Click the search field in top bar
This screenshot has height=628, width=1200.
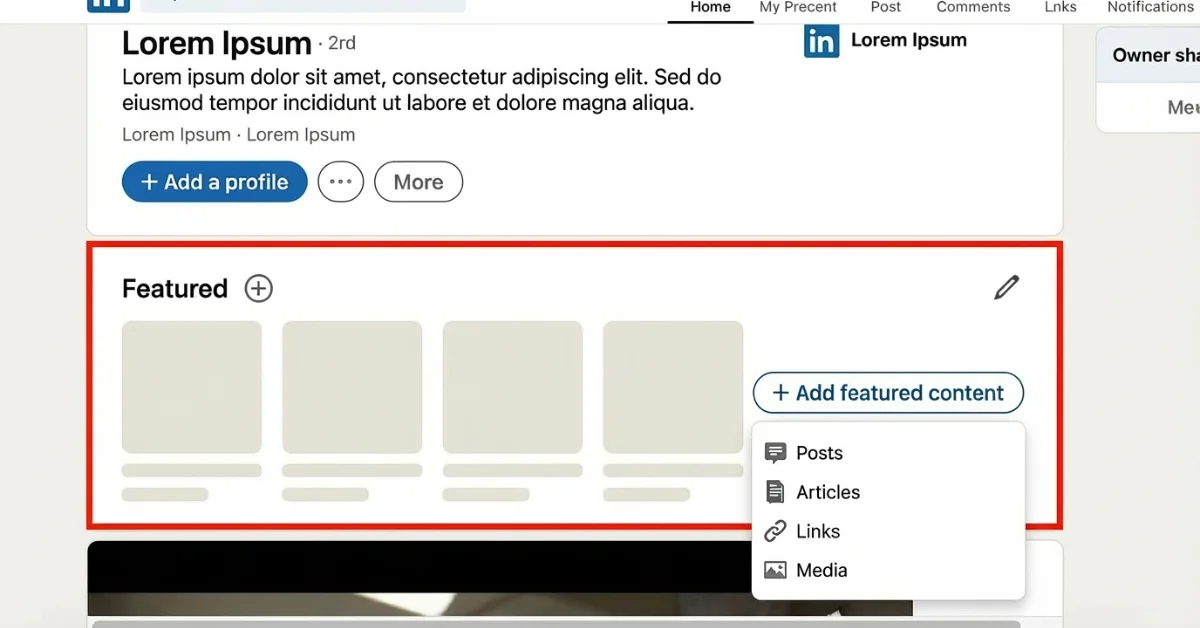point(302,6)
